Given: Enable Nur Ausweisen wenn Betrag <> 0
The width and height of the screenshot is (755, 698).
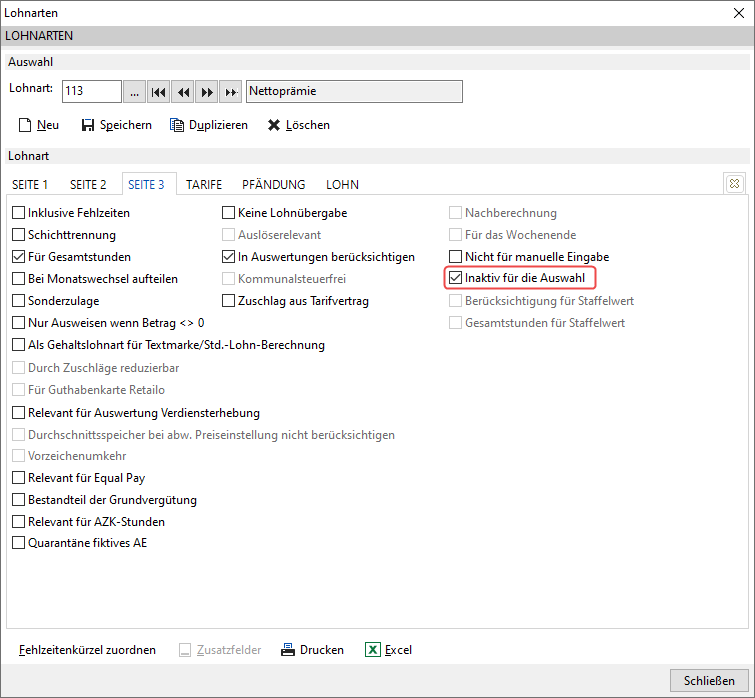Looking at the screenshot, I should point(18,323).
